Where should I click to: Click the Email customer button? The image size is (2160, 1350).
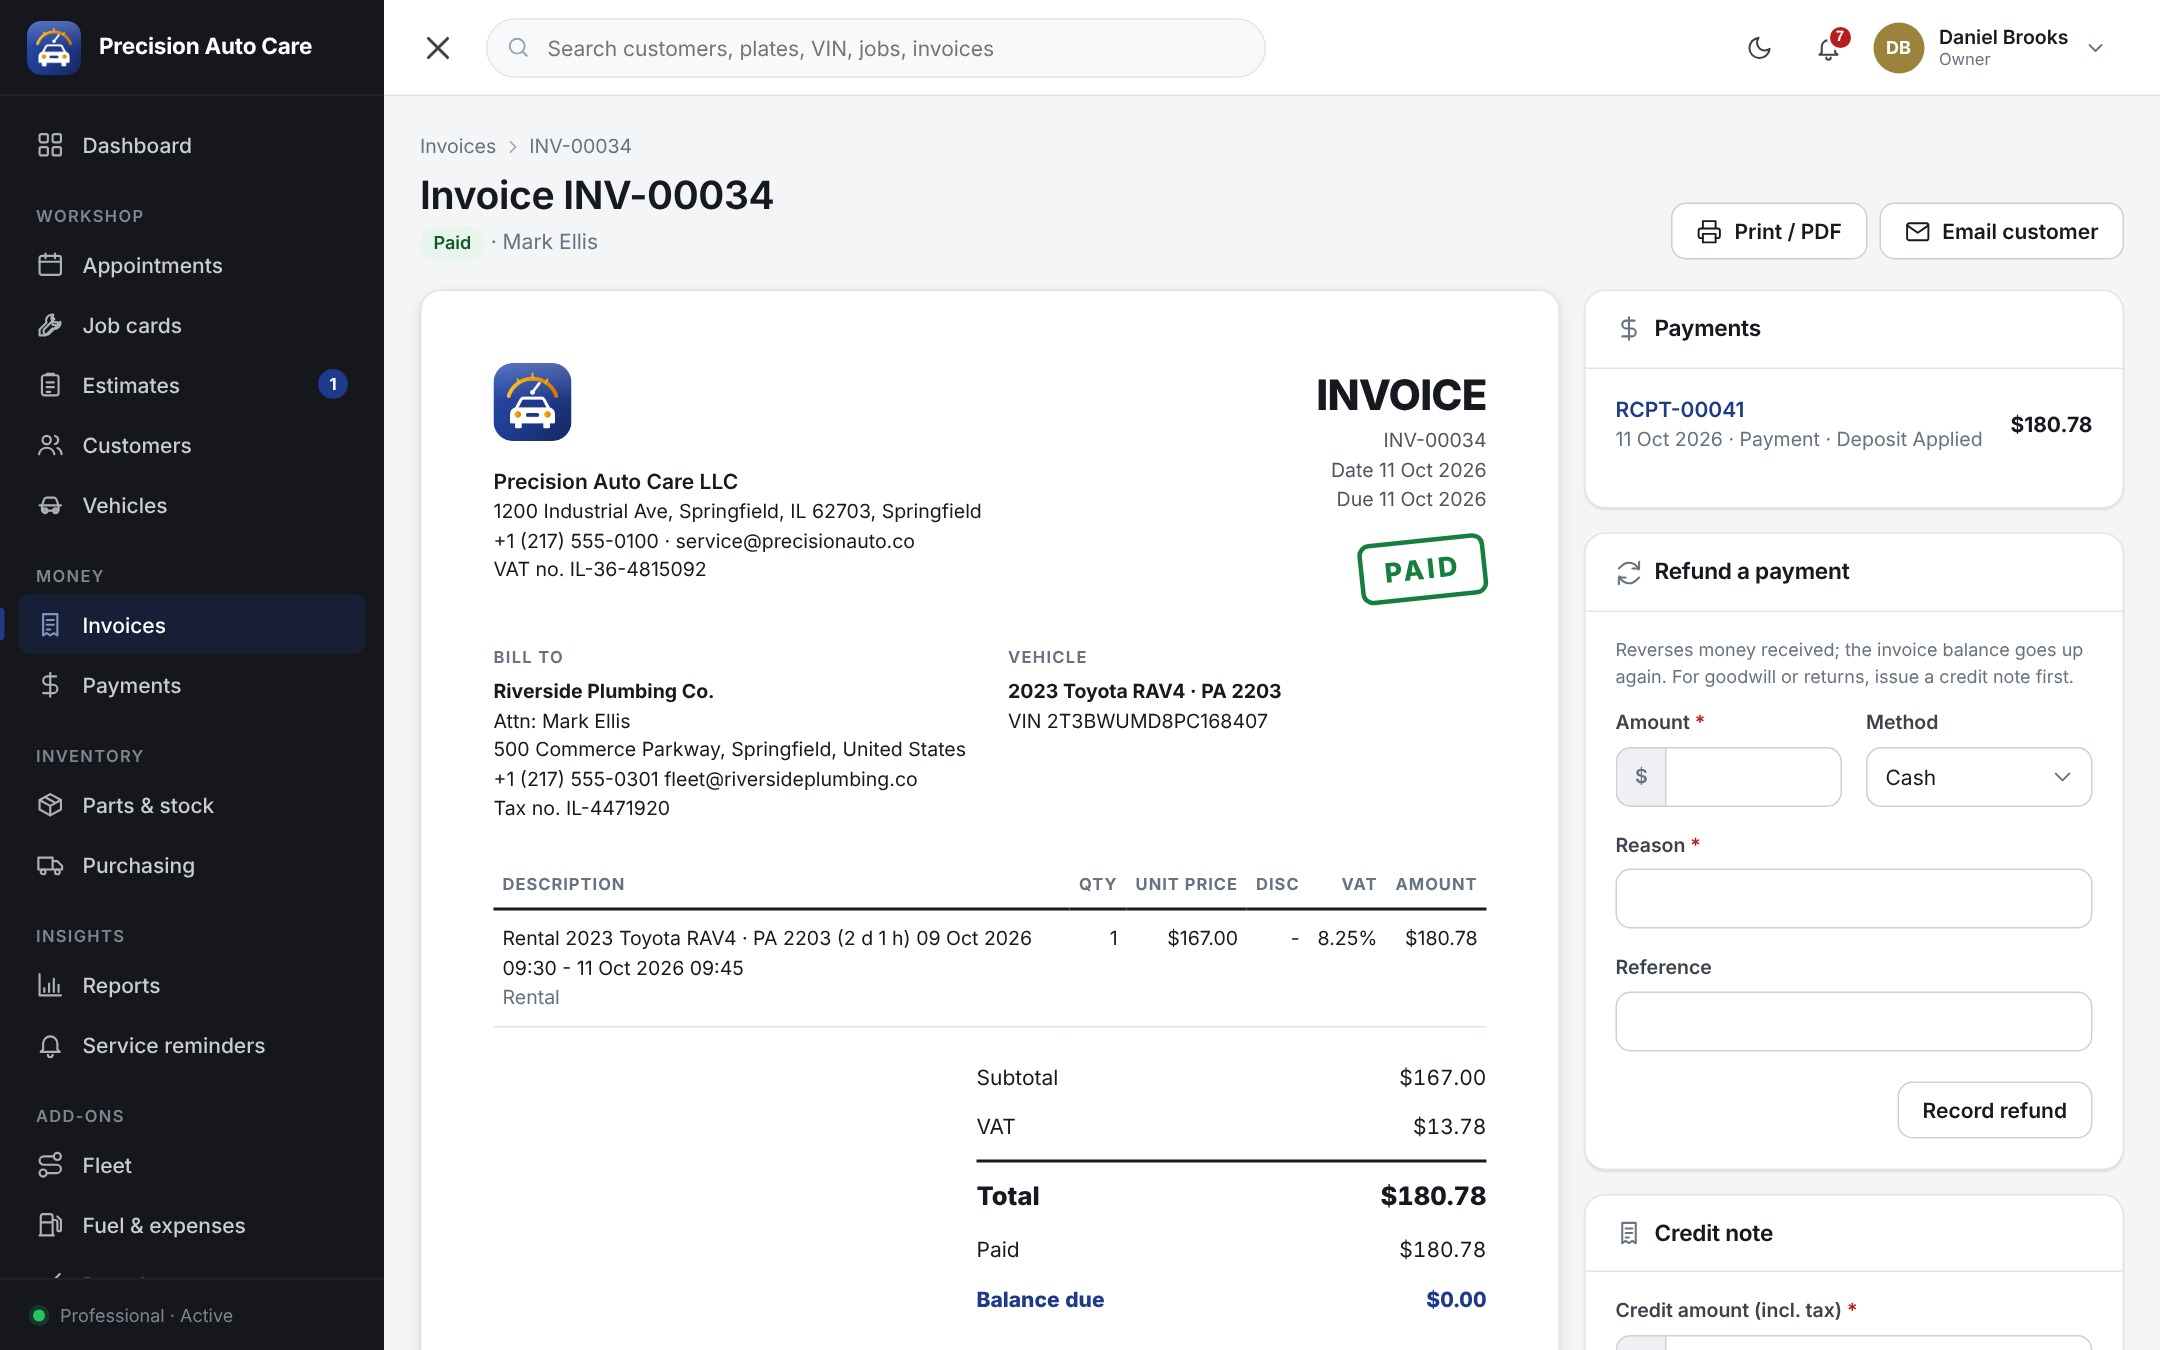2001,231
